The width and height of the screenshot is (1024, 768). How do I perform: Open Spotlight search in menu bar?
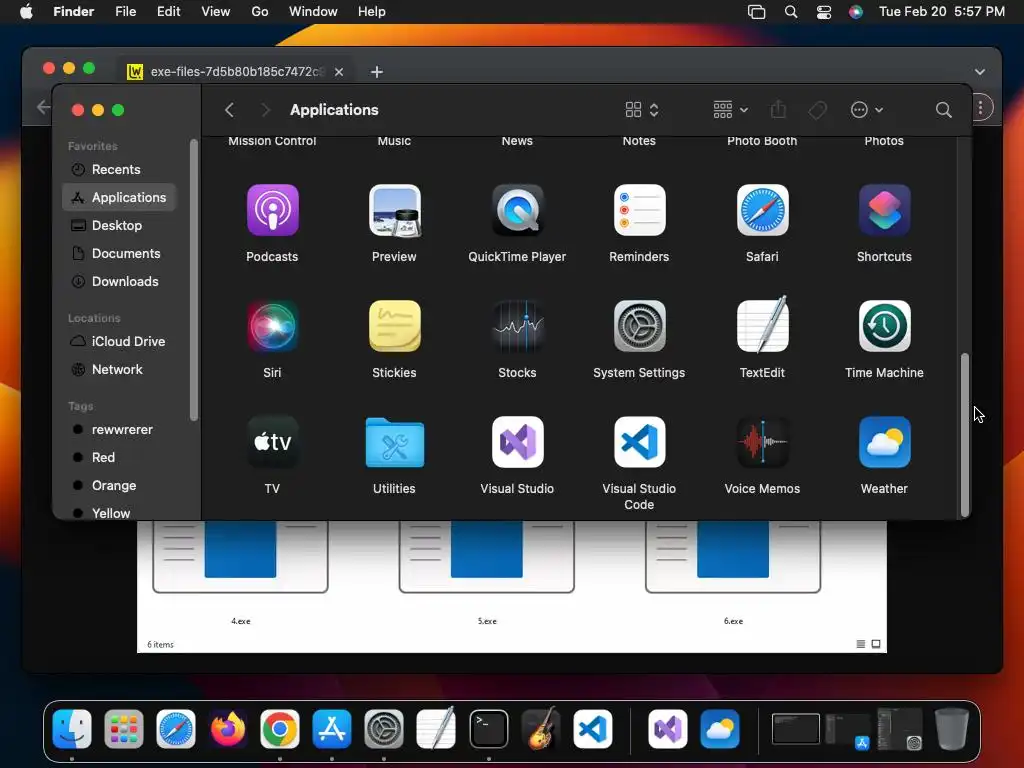click(x=790, y=11)
